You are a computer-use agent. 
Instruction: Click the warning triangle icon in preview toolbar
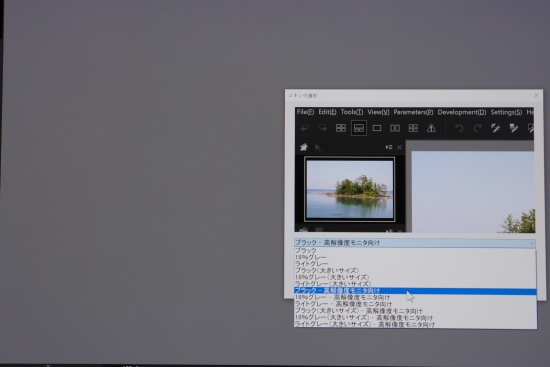click(431, 128)
